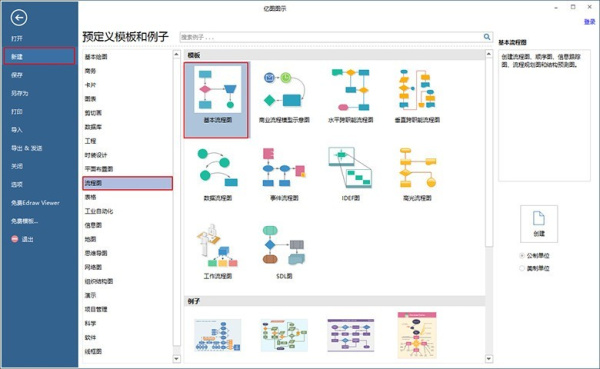Choose the 垂直跨职能流程图 template
This screenshot has width=600, height=369.
pos(417,89)
